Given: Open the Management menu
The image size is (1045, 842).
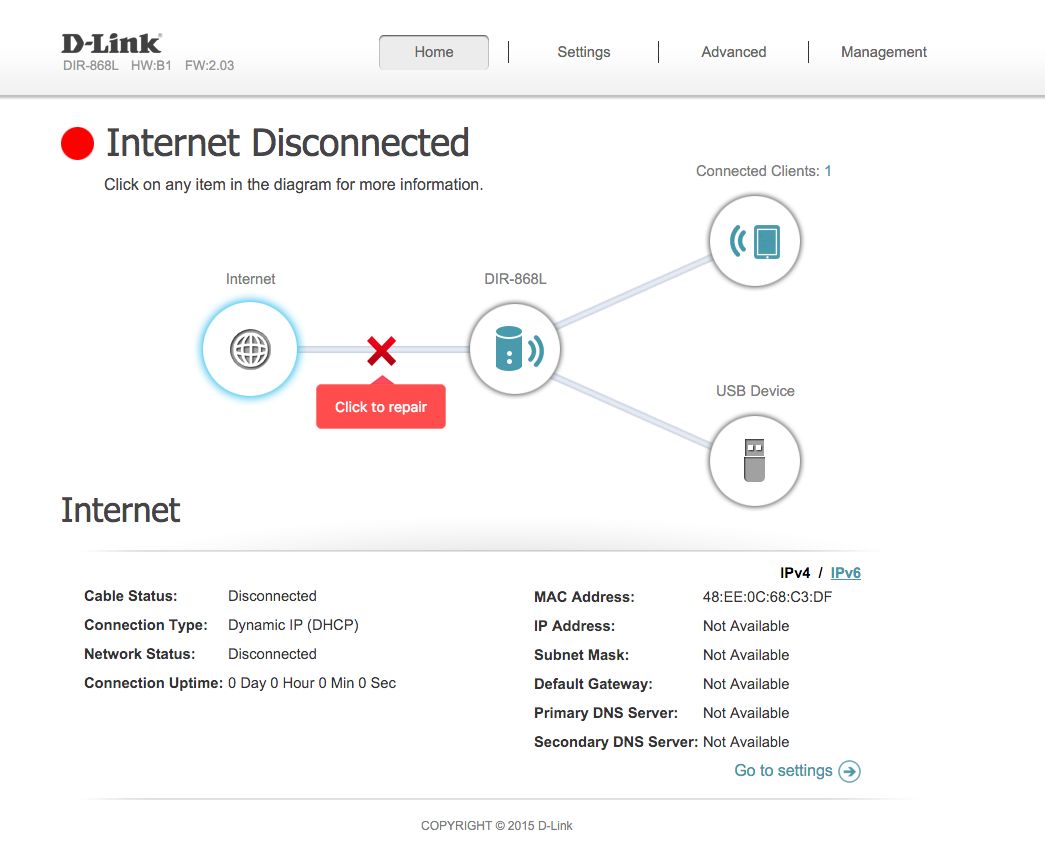Looking at the screenshot, I should (x=884, y=52).
